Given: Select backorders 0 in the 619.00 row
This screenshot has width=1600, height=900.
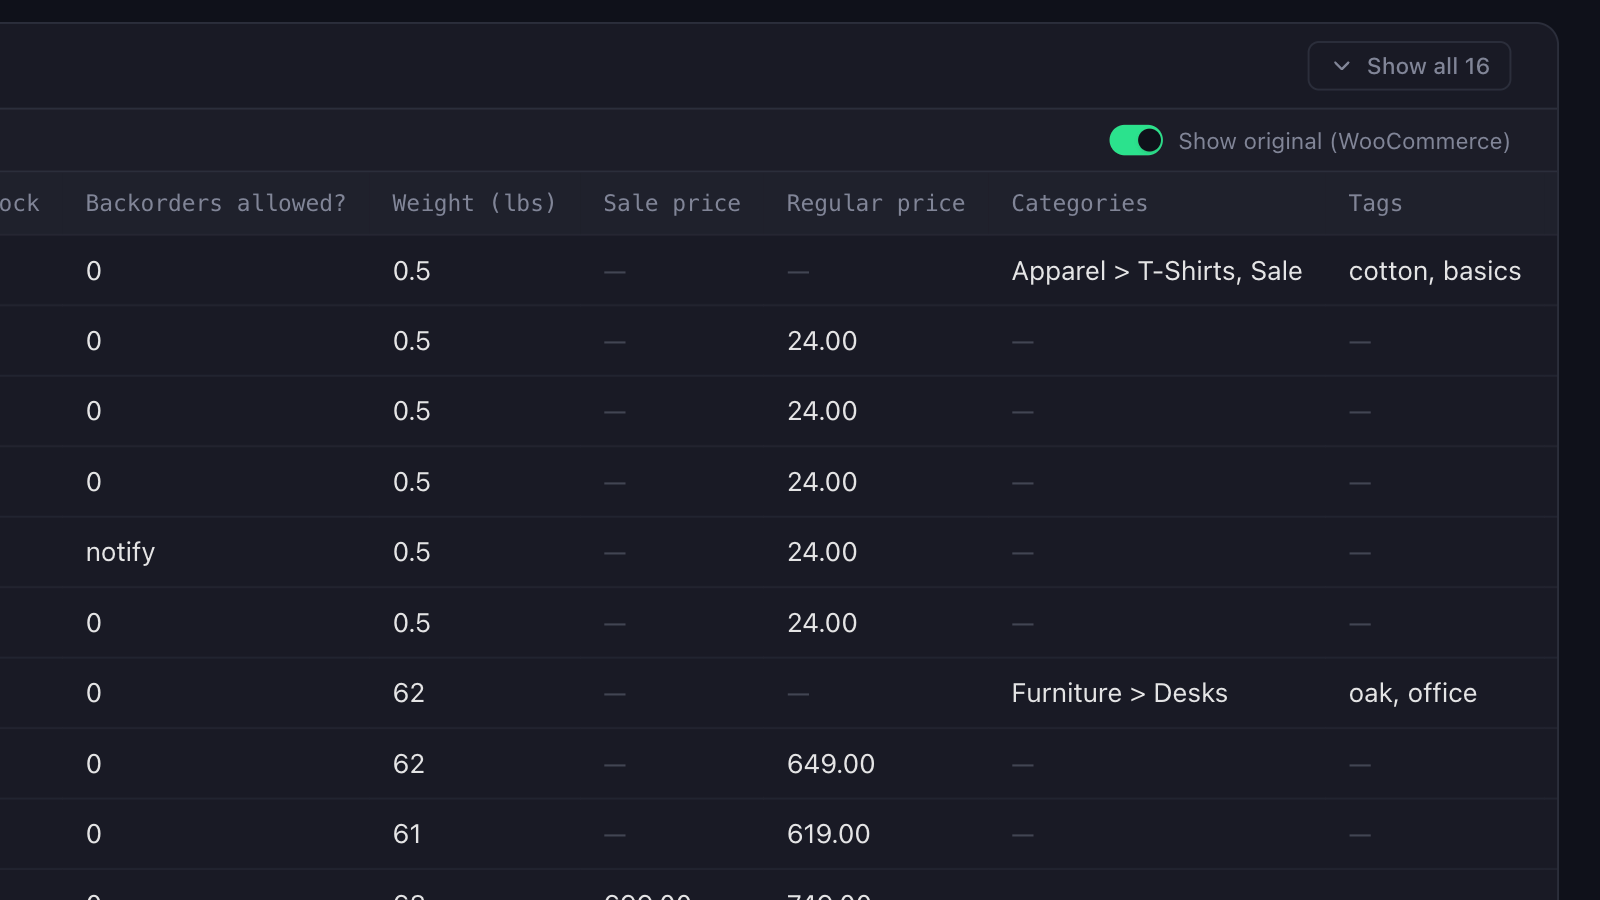Looking at the screenshot, I should click(x=94, y=834).
